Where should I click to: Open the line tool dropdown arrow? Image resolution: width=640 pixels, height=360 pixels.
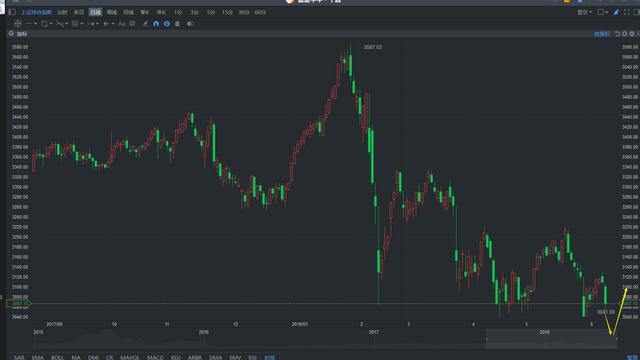pyautogui.click(x=36, y=24)
